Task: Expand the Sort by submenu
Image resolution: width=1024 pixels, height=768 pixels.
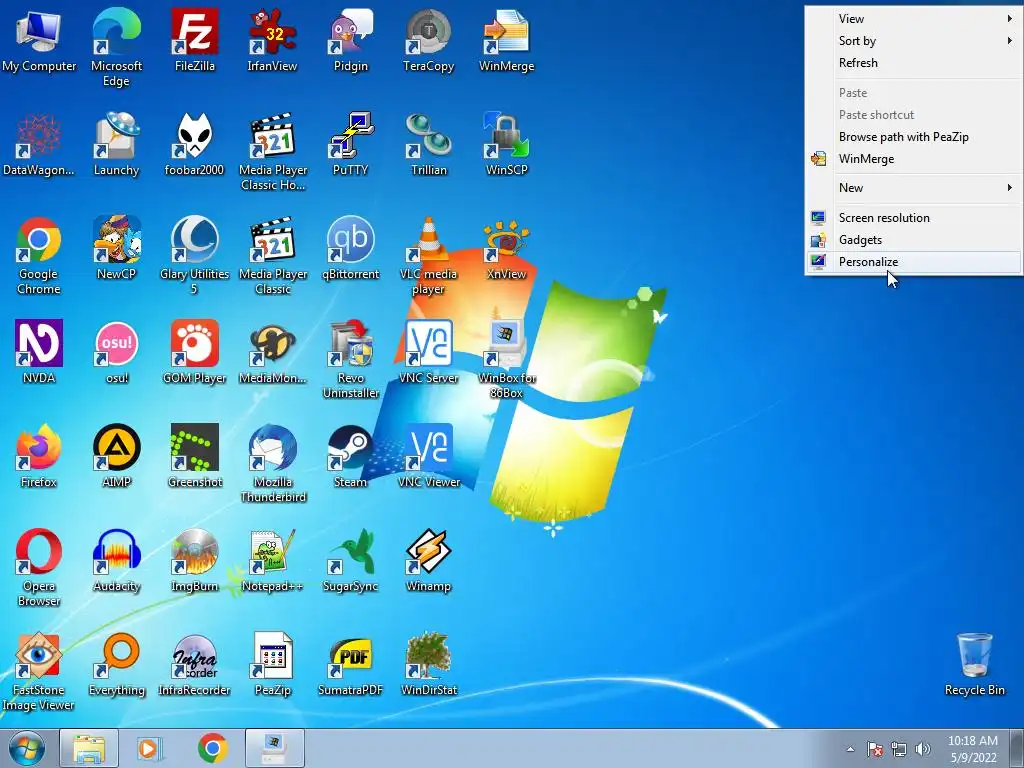Action: [914, 40]
